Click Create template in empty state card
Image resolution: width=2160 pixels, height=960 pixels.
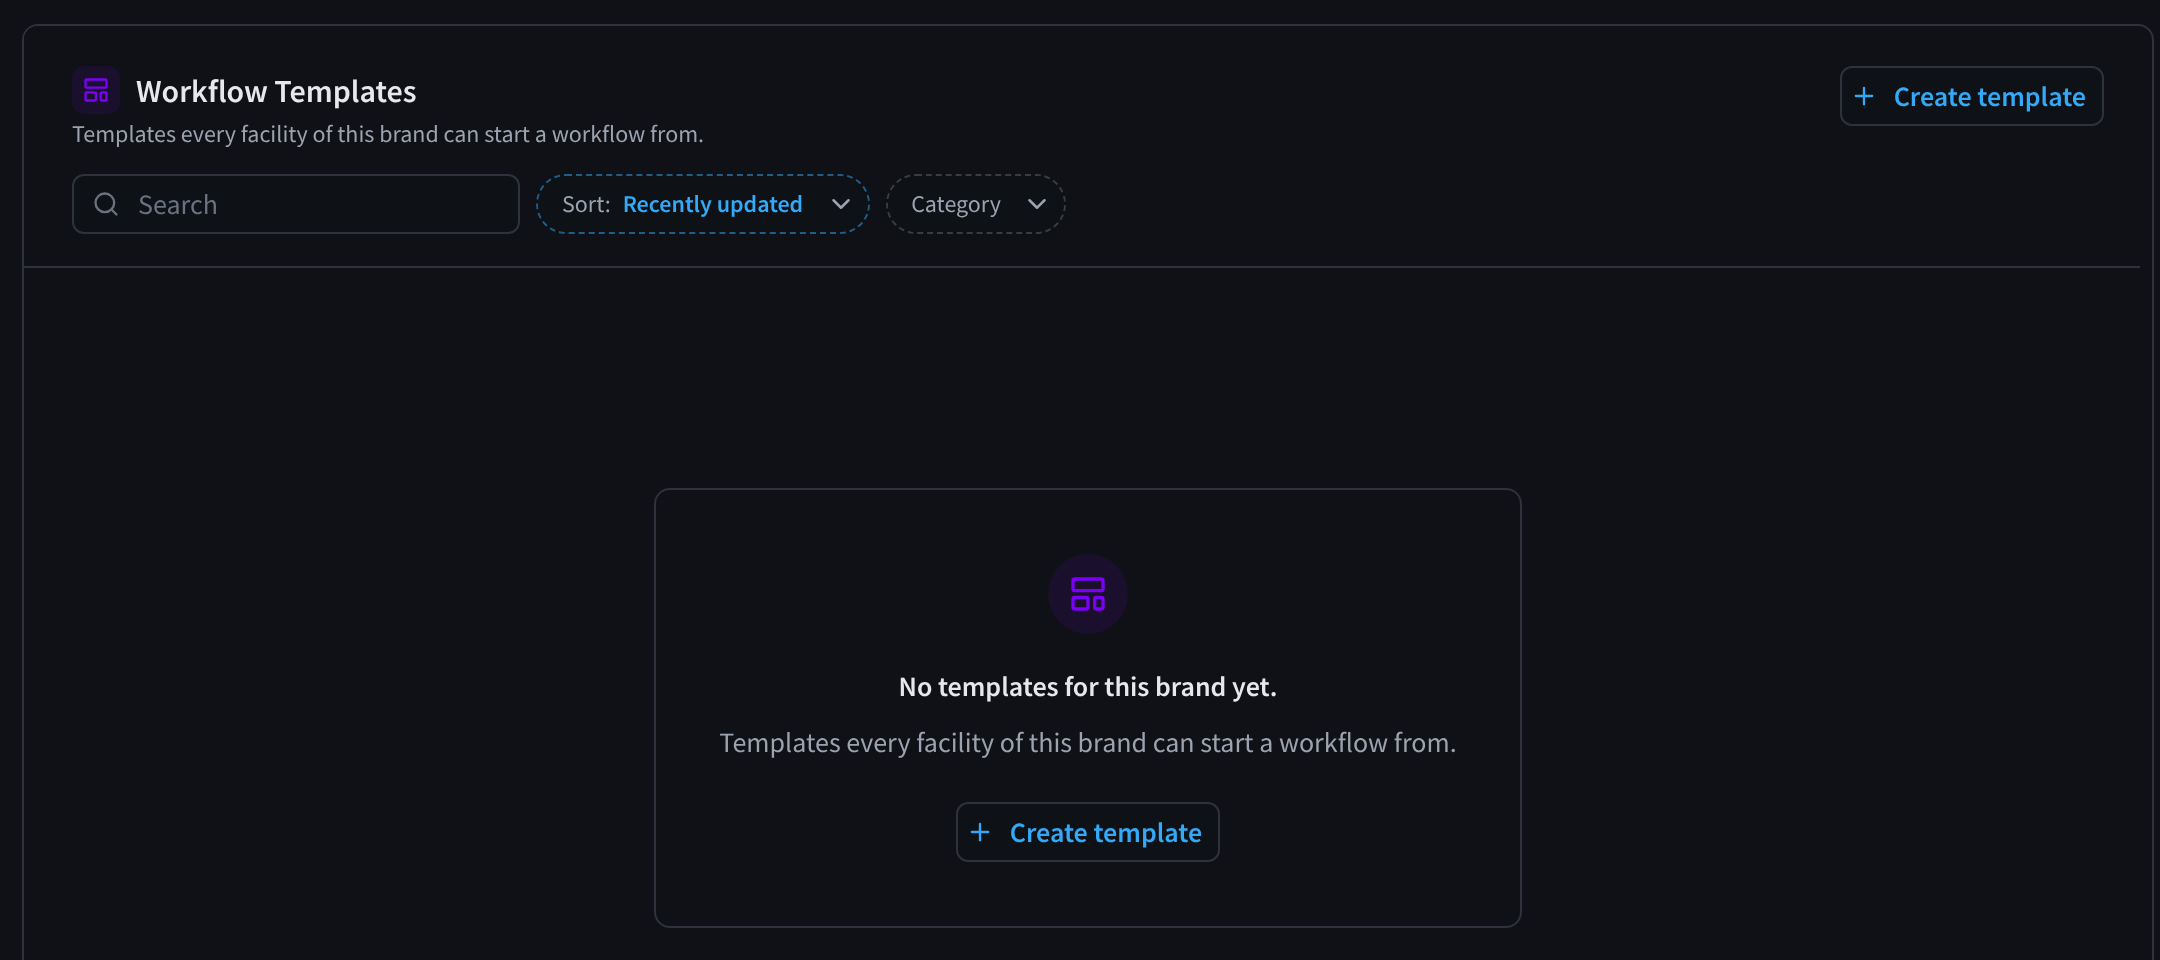[1088, 832]
